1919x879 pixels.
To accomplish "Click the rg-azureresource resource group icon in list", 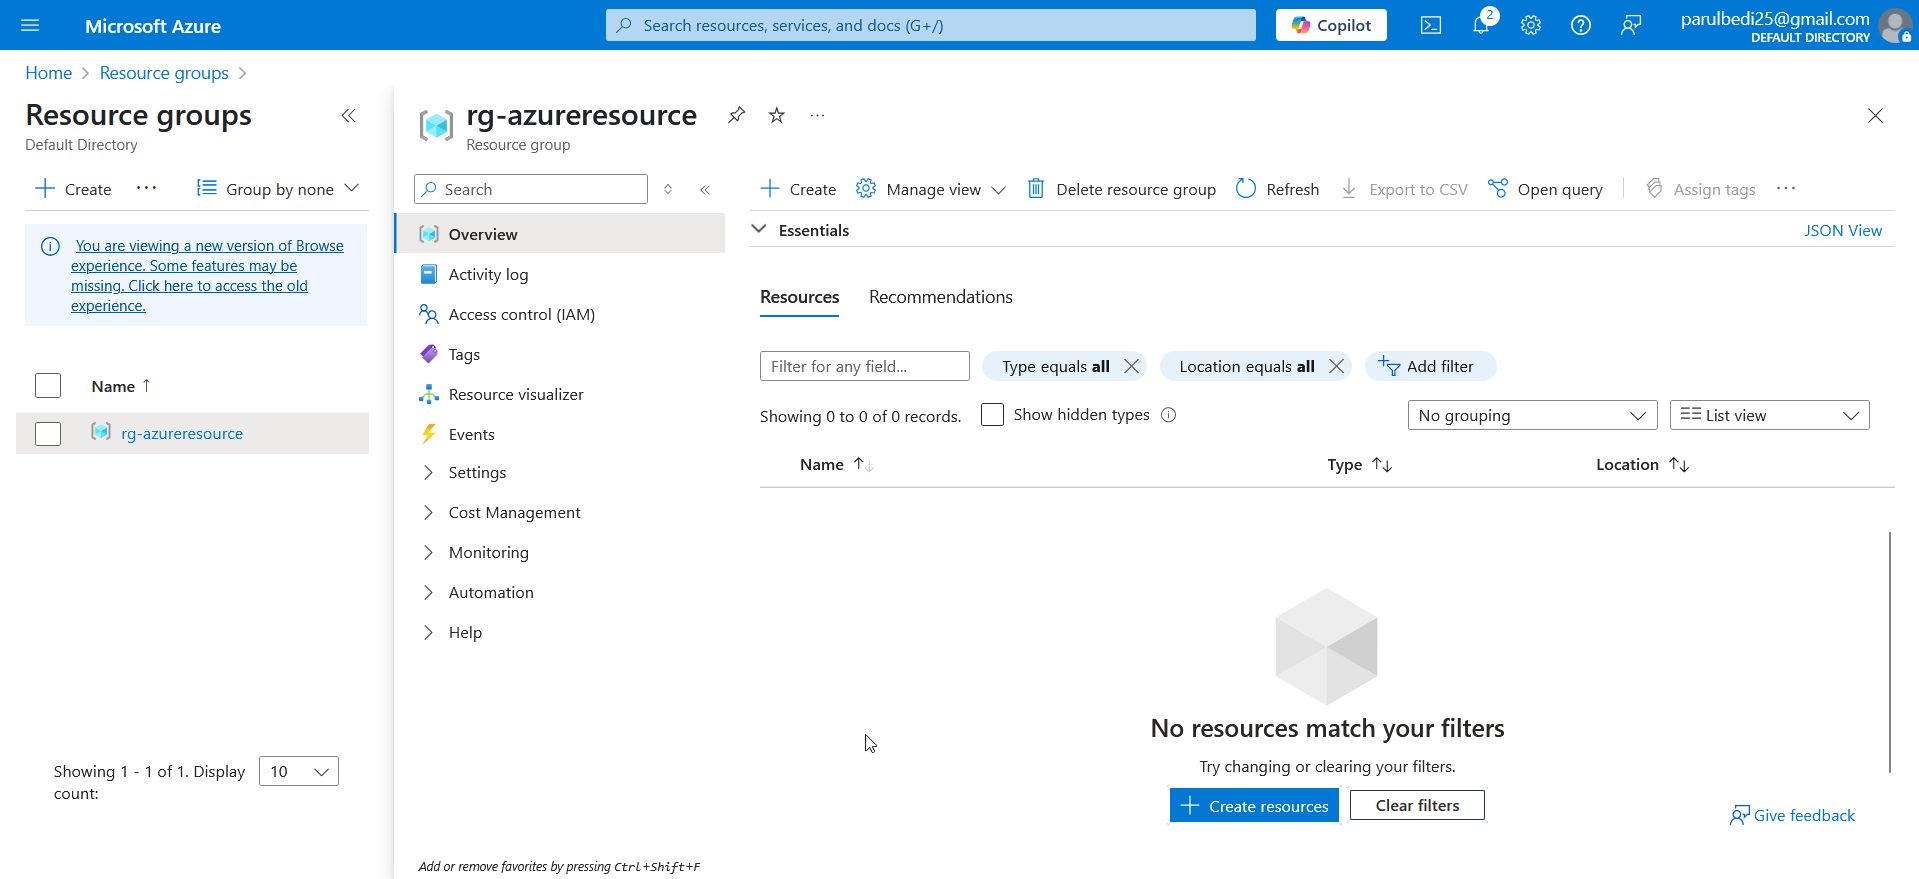I will click(101, 432).
